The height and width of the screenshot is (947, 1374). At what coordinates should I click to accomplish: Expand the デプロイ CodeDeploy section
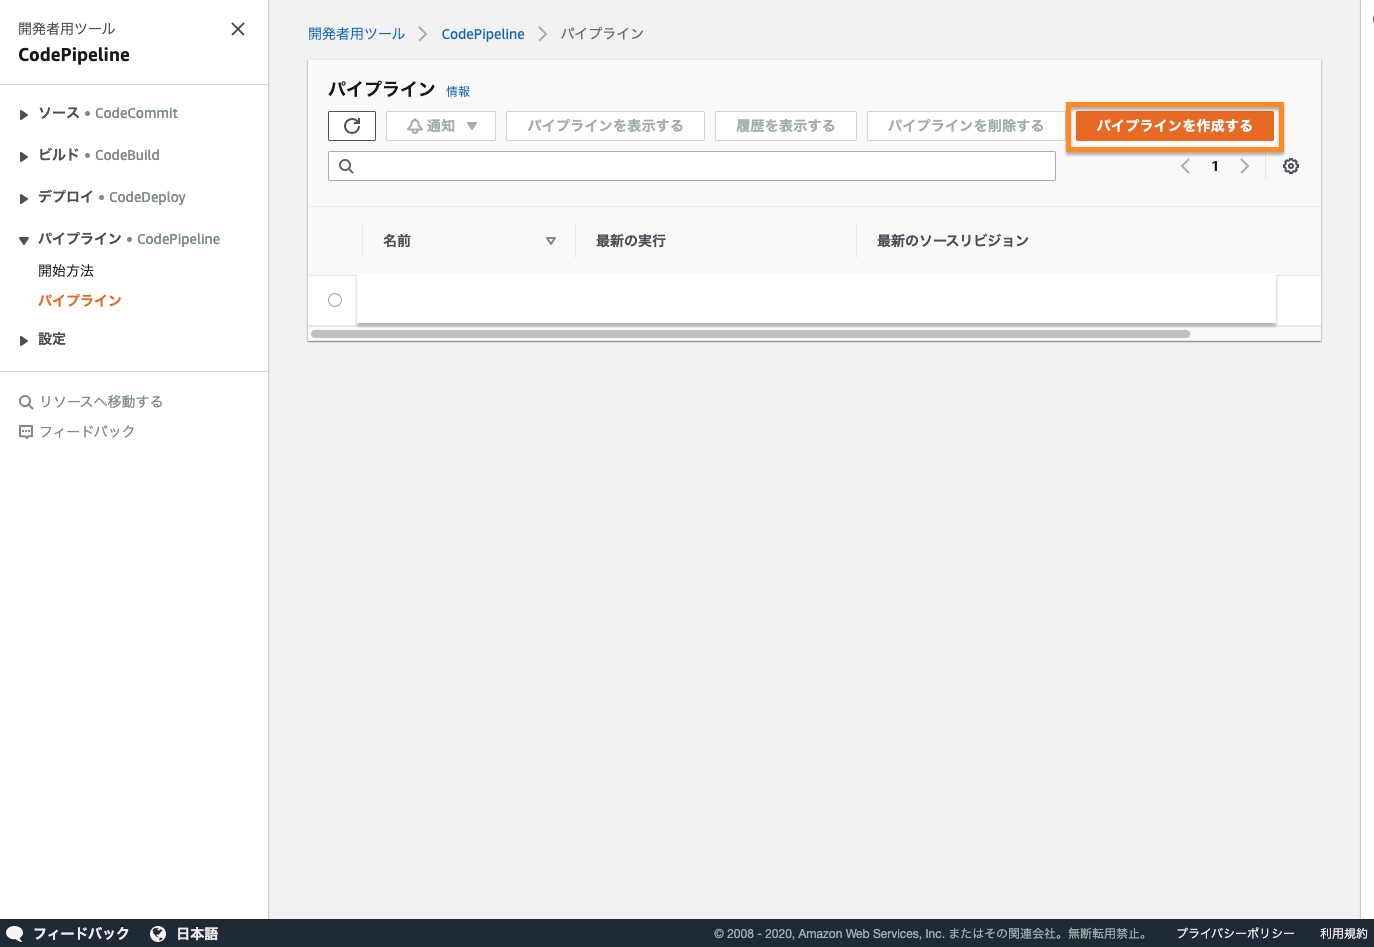pyautogui.click(x=24, y=198)
